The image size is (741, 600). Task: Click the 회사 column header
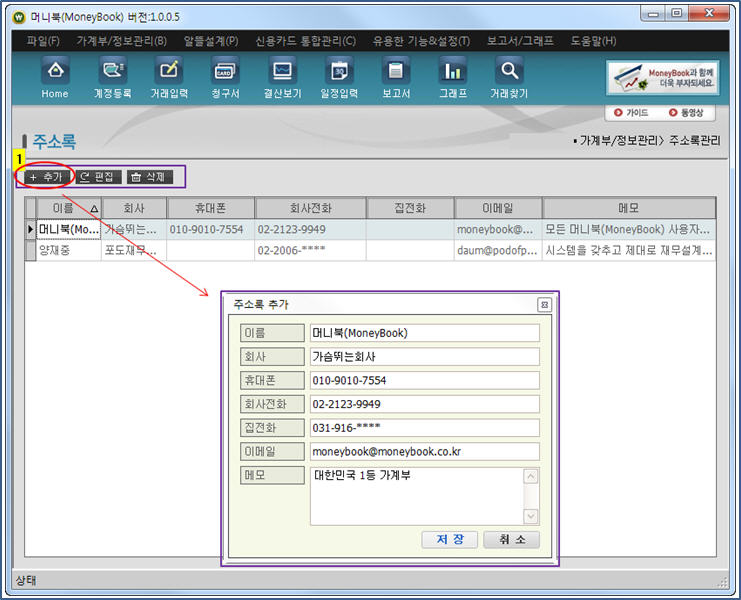(x=134, y=208)
